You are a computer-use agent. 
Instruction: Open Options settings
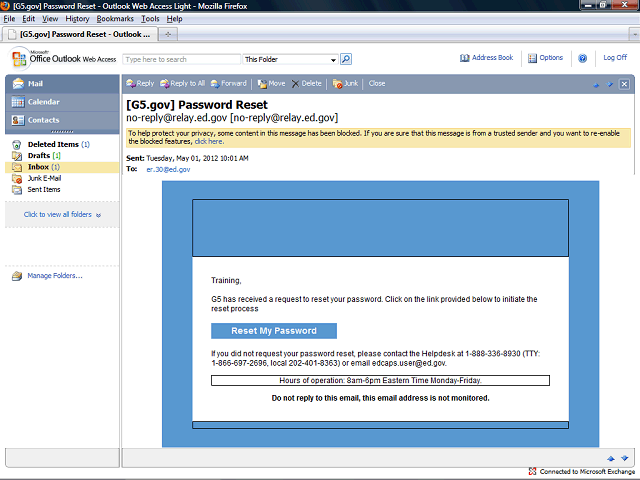tap(545, 58)
